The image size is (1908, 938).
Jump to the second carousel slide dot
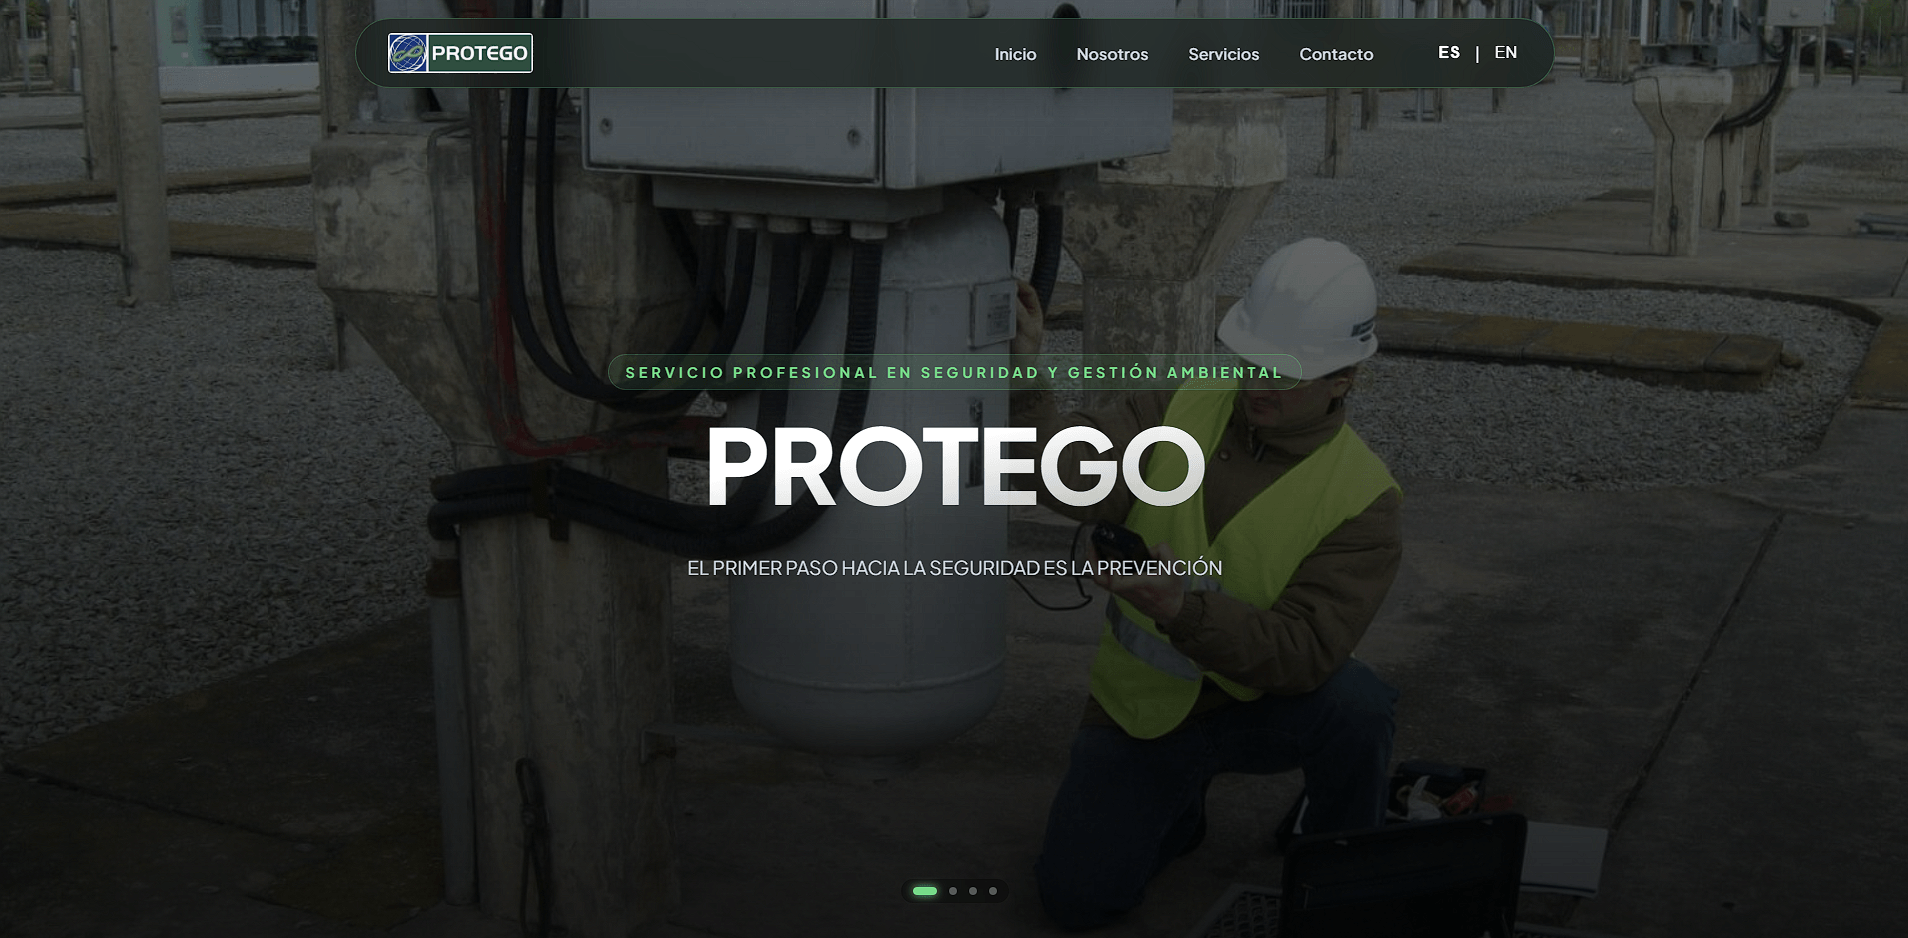953,891
